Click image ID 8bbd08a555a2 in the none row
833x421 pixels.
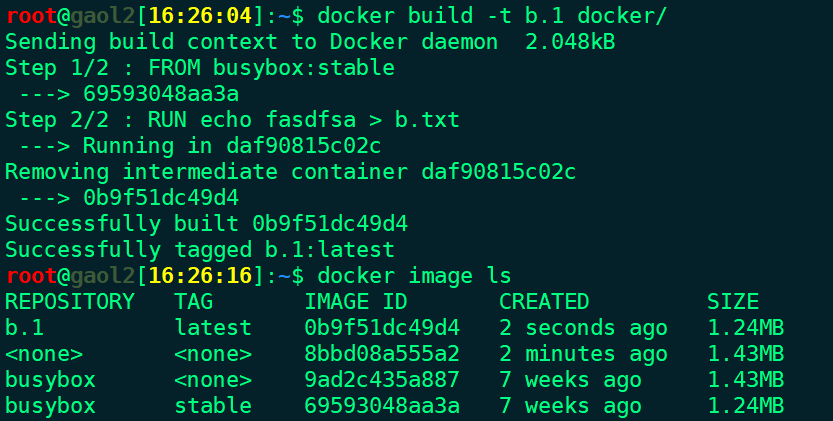(x=382, y=354)
